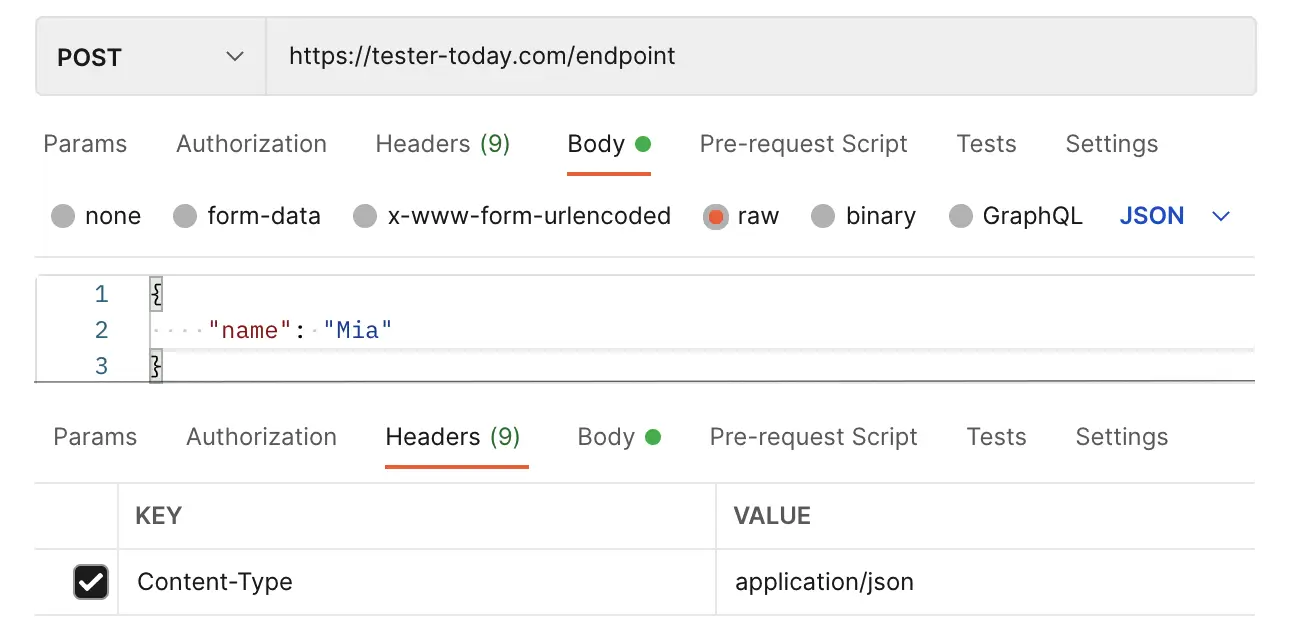Image resolution: width=1296 pixels, height=634 pixels.
Task: Go to the Params tab
Action: pyautogui.click(x=84, y=144)
